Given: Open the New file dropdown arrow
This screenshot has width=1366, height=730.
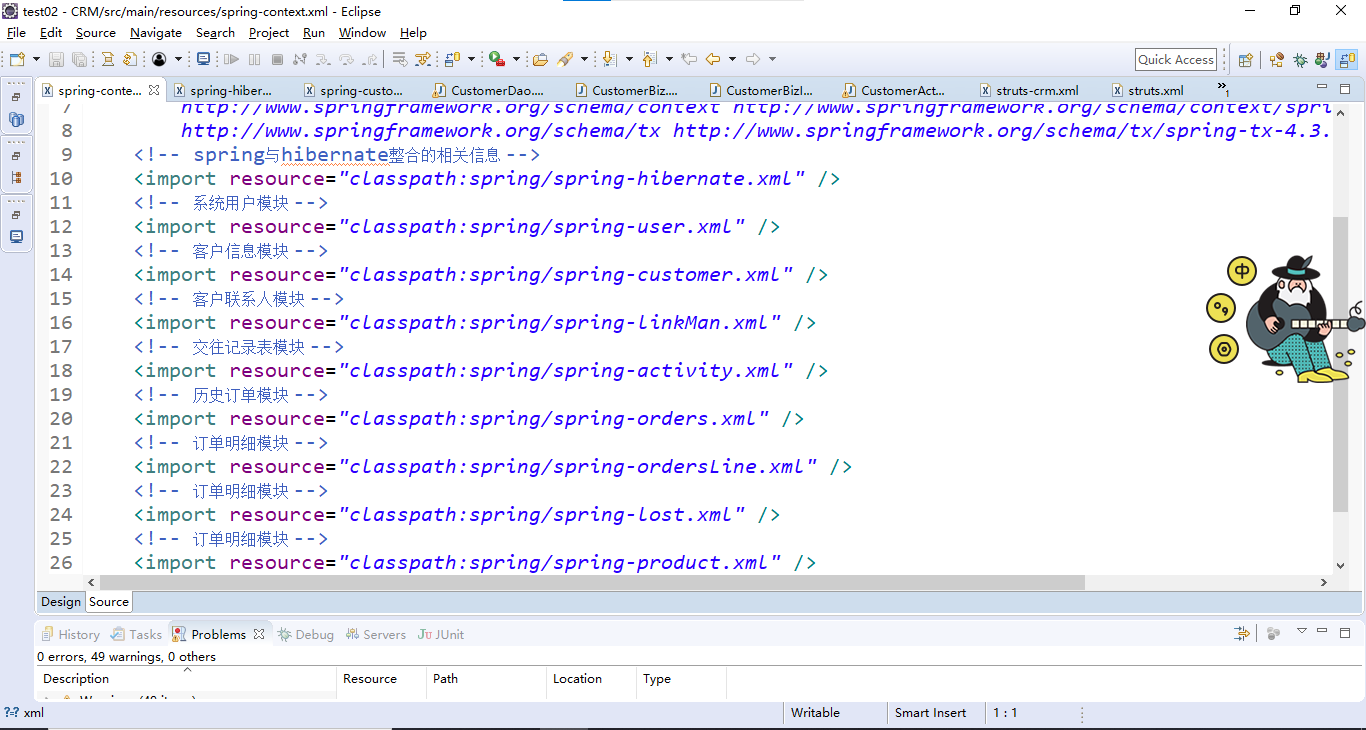Looking at the screenshot, I should click(x=36, y=59).
